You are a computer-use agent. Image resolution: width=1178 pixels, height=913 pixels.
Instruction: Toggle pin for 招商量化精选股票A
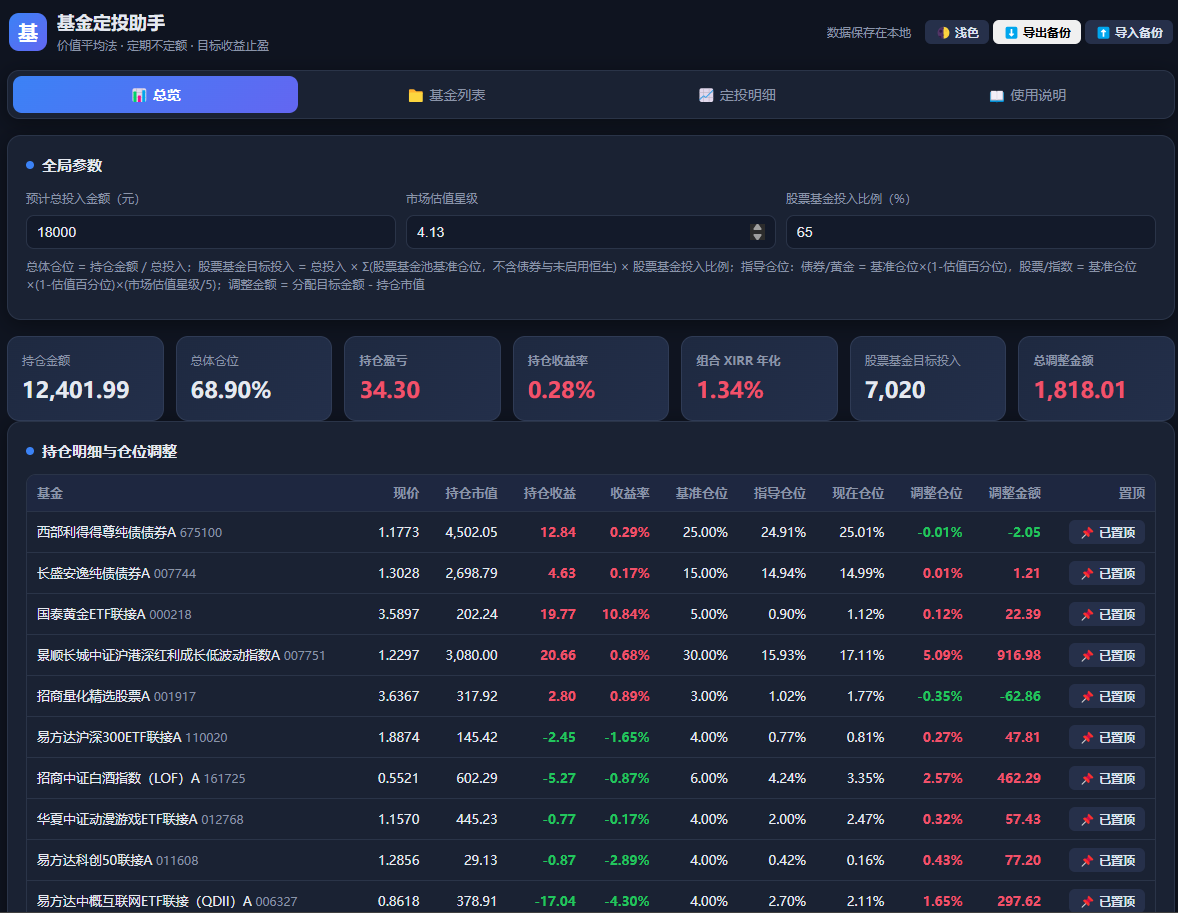[1107, 696]
